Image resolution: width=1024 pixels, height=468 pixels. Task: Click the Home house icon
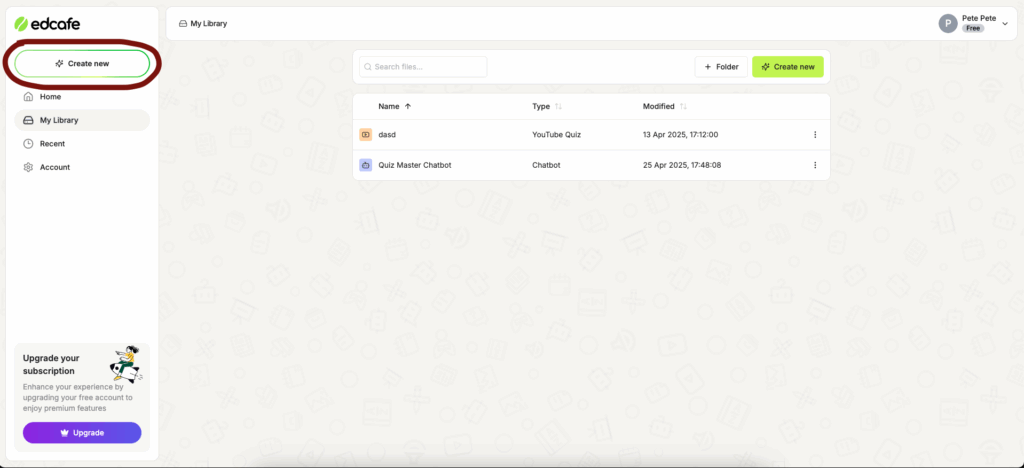[x=28, y=97]
